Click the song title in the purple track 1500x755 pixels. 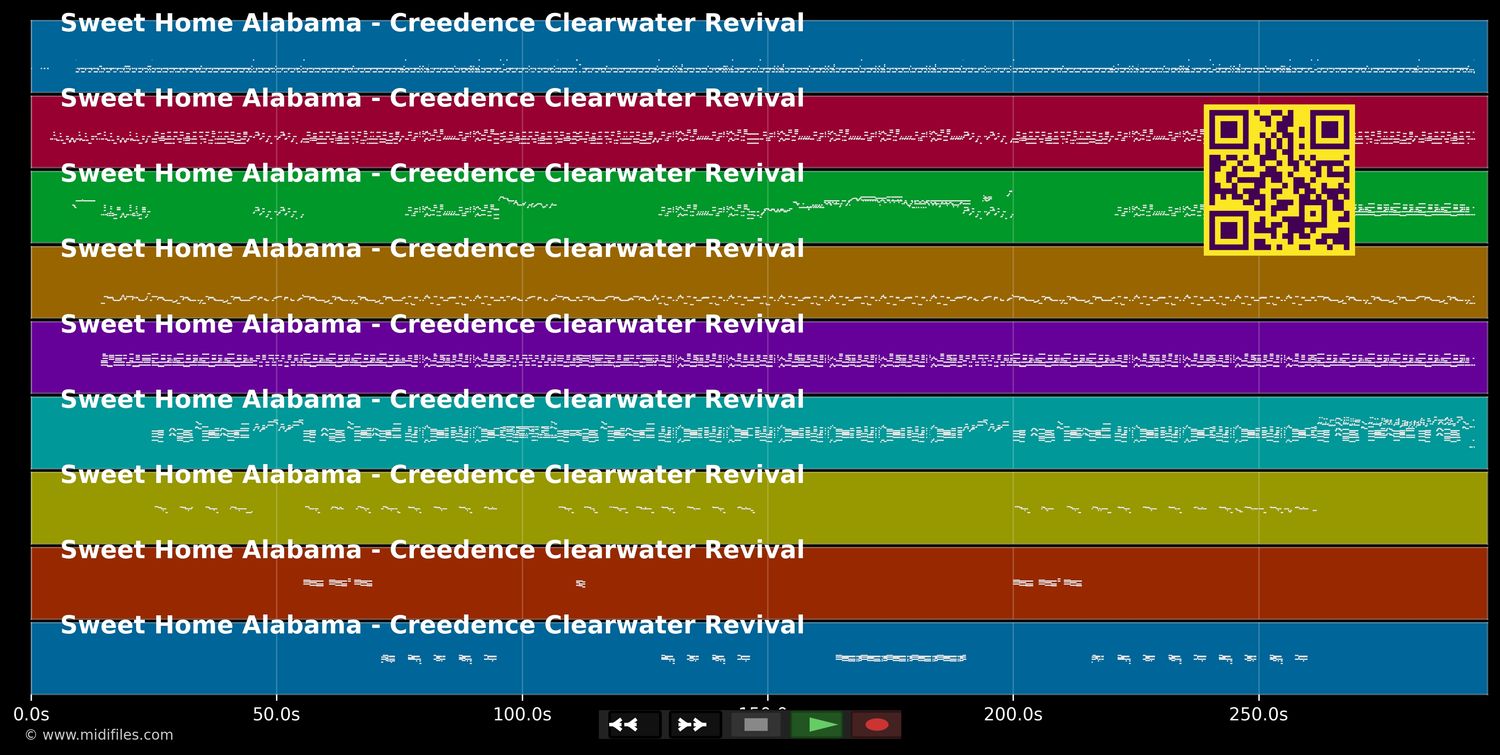tap(432, 325)
